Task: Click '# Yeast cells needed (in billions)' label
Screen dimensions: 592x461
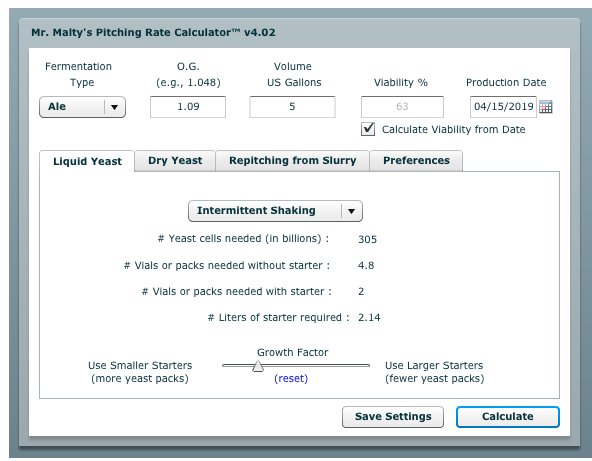Action: click(244, 239)
